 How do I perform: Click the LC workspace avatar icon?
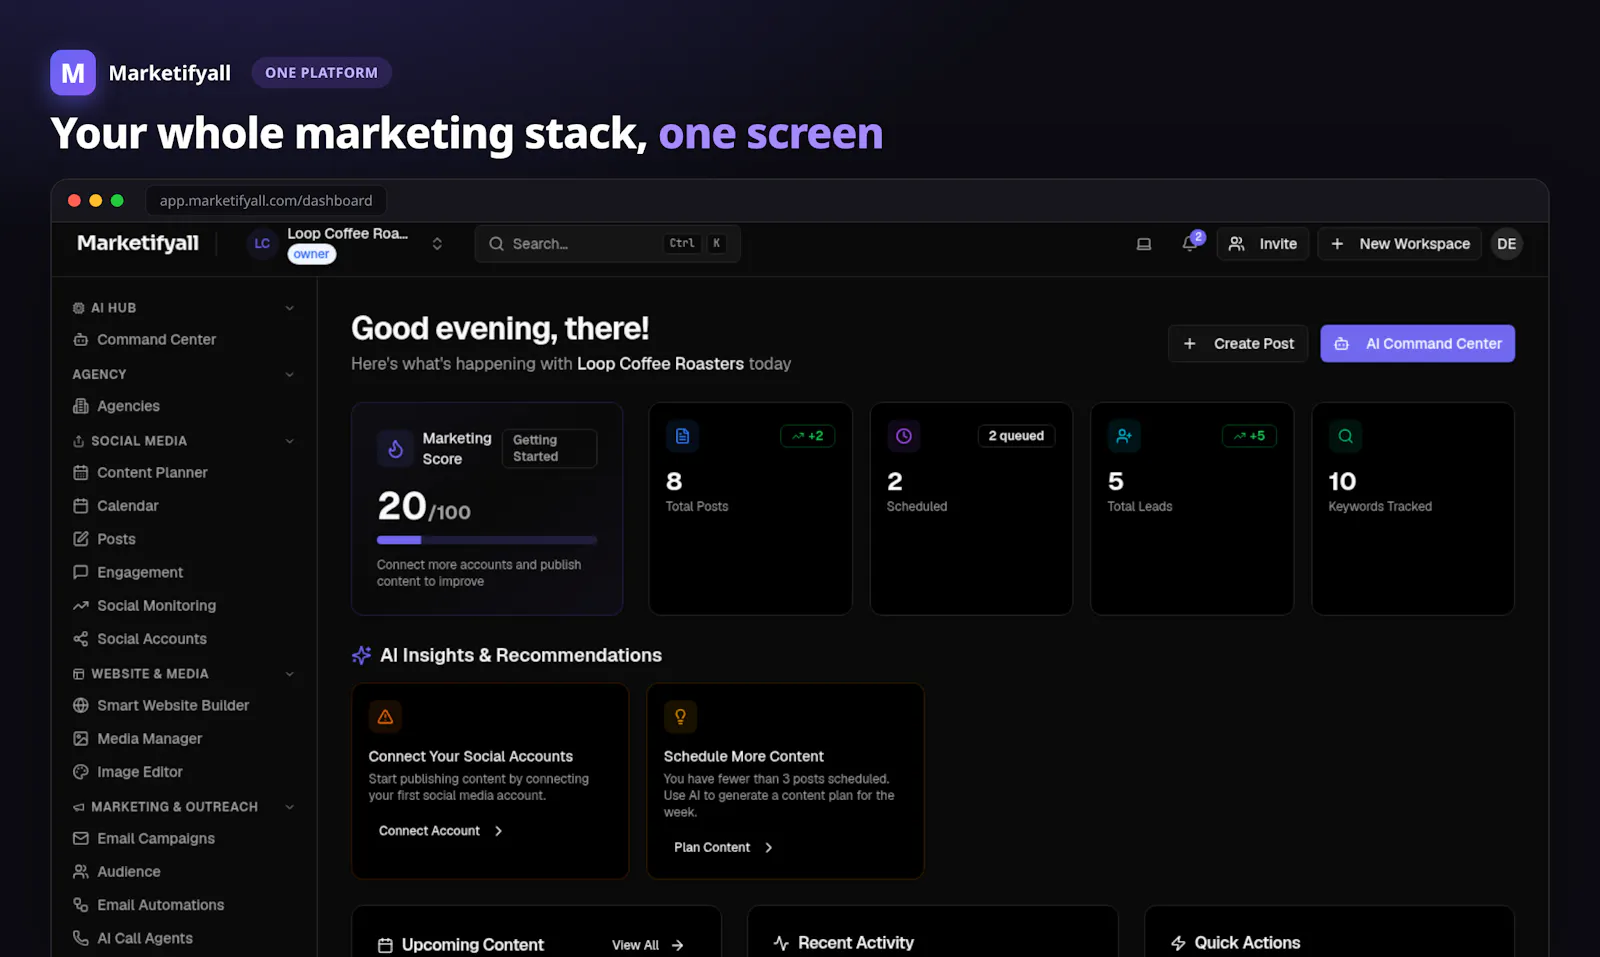[262, 243]
